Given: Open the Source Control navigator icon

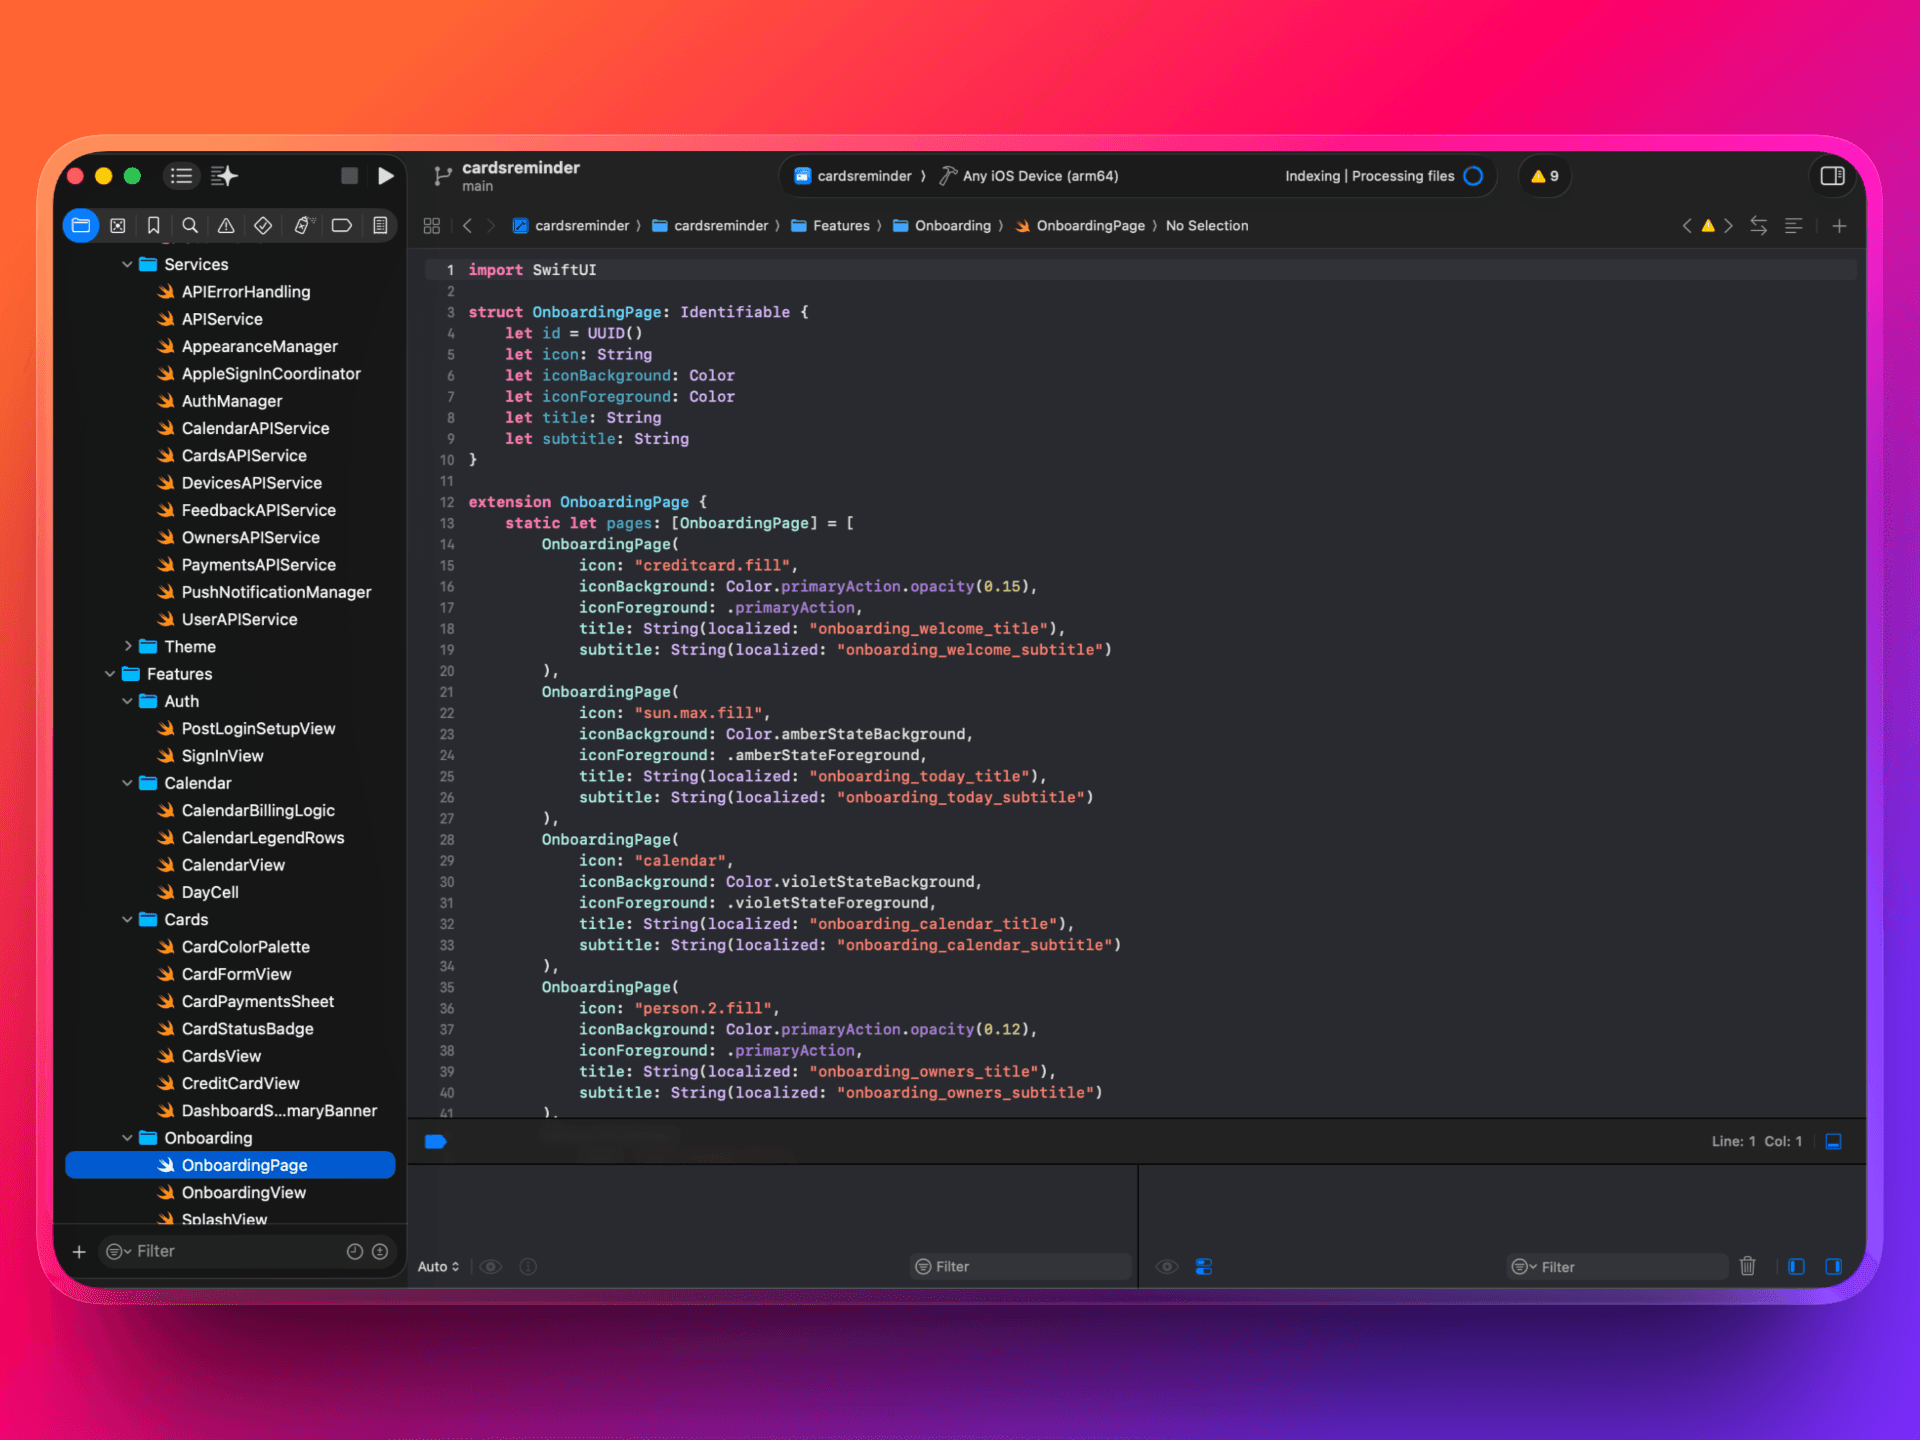Looking at the screenshot, I should point(118,226).
